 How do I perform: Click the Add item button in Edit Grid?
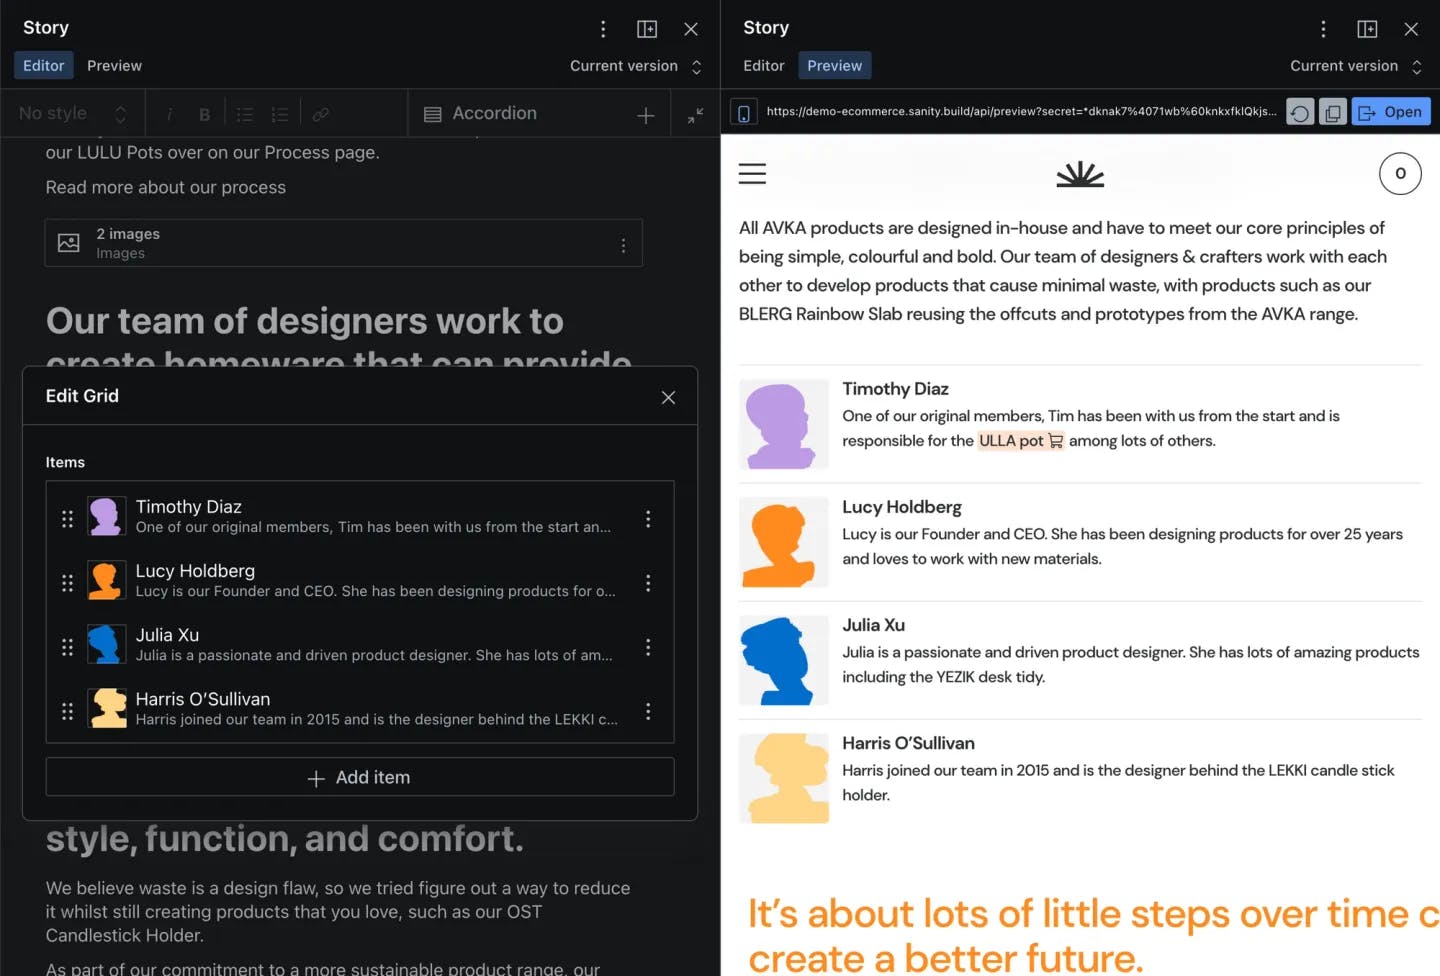[359, 777]
